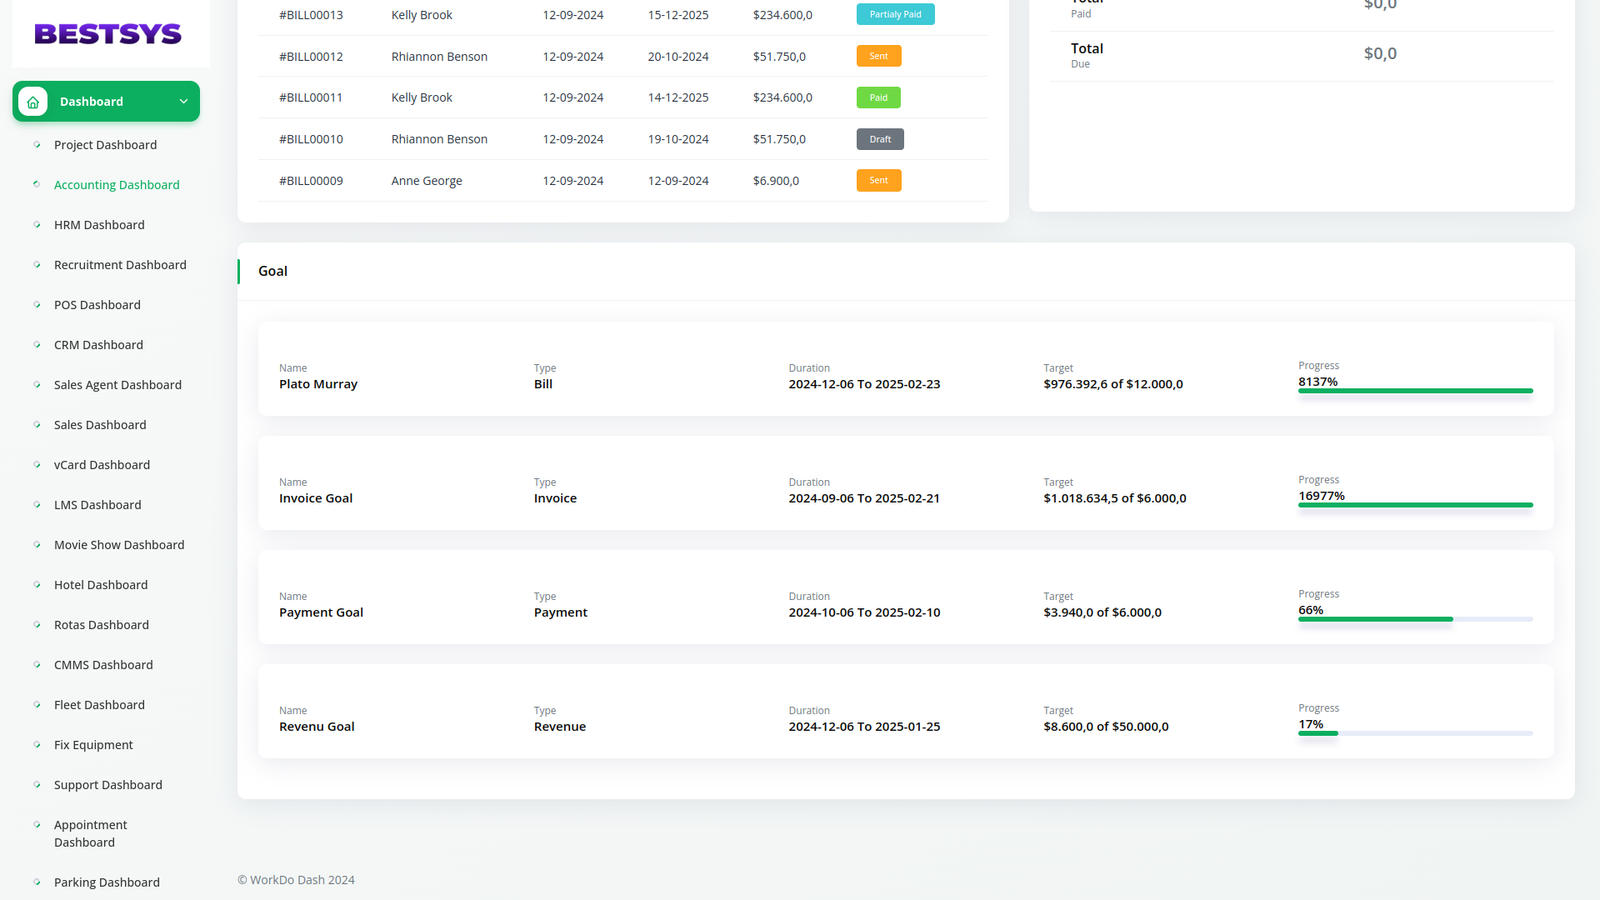Open Fleet Dashboard from sidebar
Screen dimensions: 1600x900
click(x=99, y=705)
